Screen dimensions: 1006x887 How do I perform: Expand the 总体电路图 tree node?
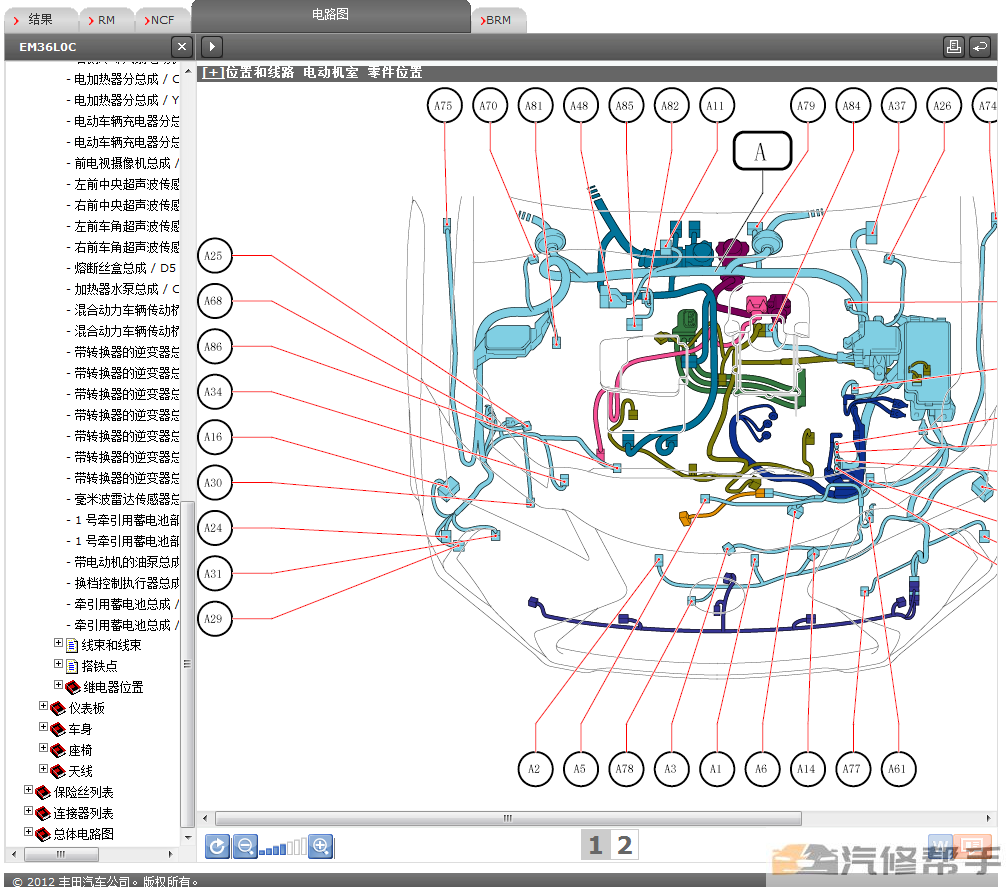28,832
